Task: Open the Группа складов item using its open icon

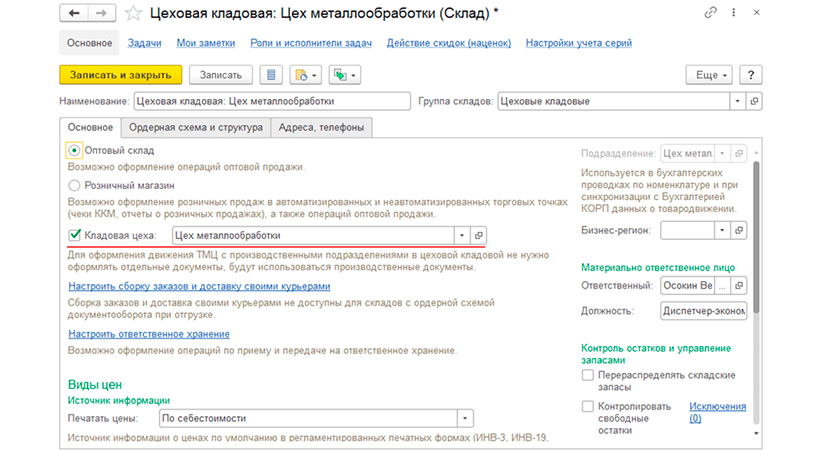Action: coord(754,101)
